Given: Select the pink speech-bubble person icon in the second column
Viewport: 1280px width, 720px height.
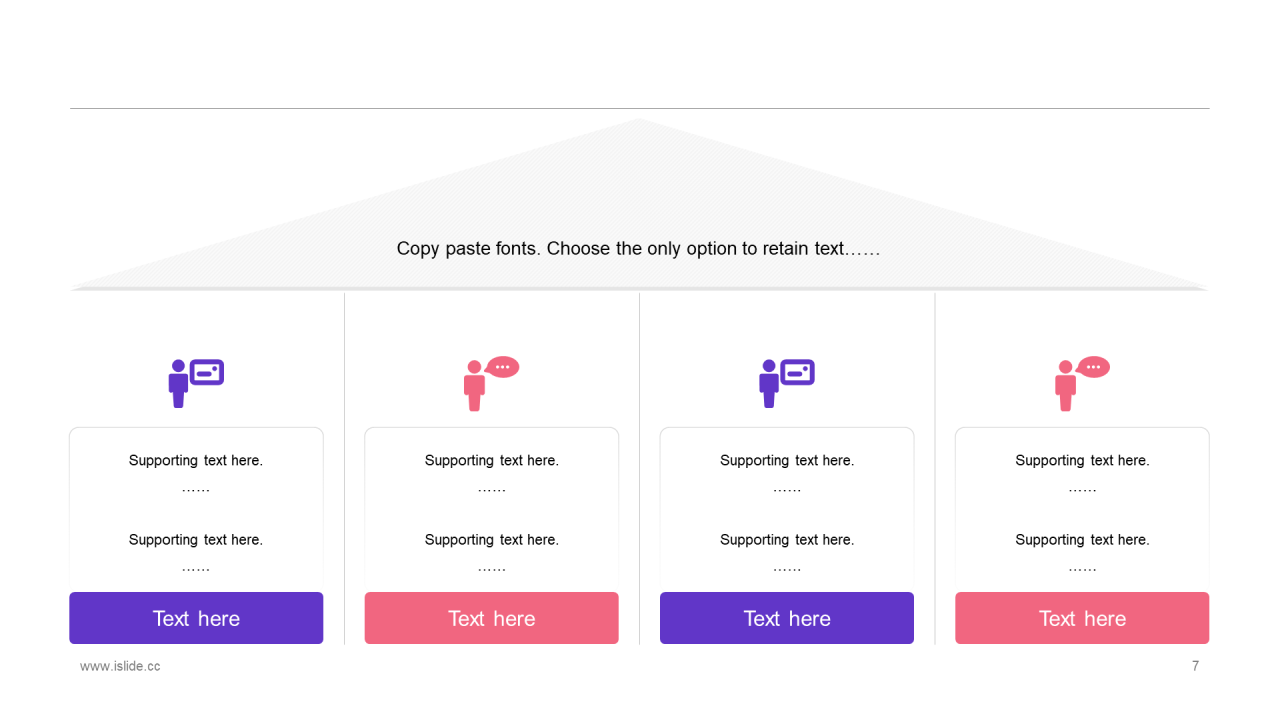Looking at the screenshot, I should tap(491, 383).
